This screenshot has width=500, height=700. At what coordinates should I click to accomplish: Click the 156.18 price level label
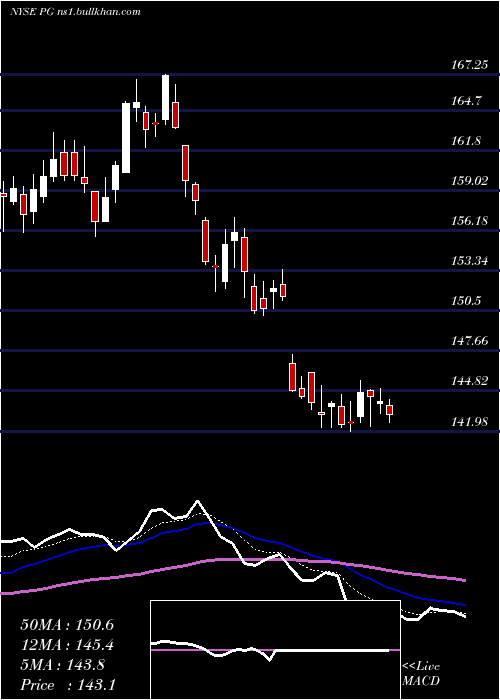(469, 221)
